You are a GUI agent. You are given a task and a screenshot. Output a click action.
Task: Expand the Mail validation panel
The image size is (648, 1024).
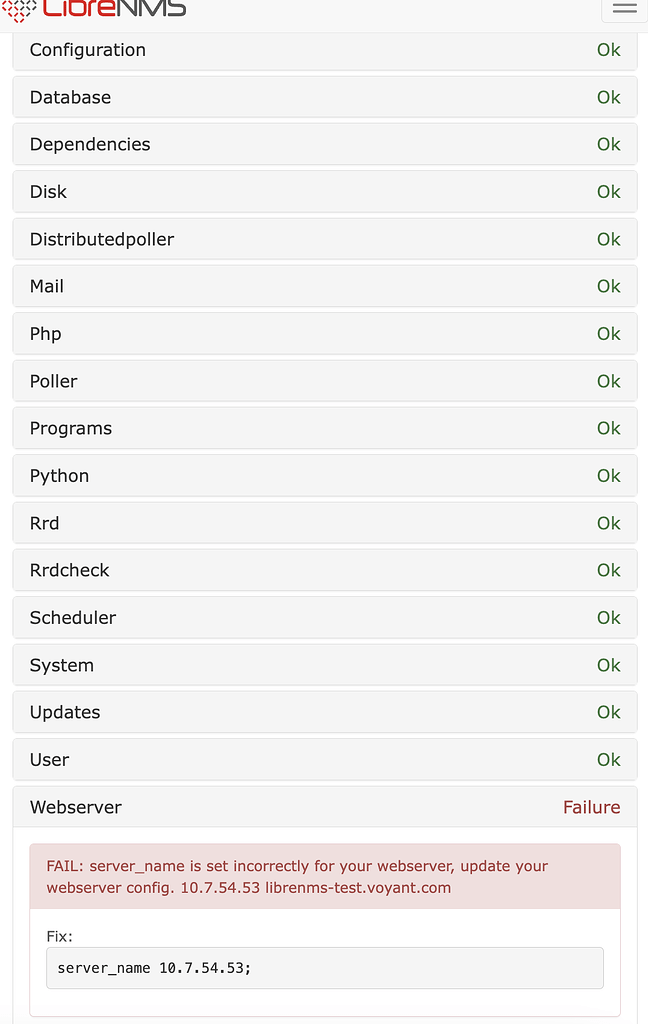click(324, 286)
